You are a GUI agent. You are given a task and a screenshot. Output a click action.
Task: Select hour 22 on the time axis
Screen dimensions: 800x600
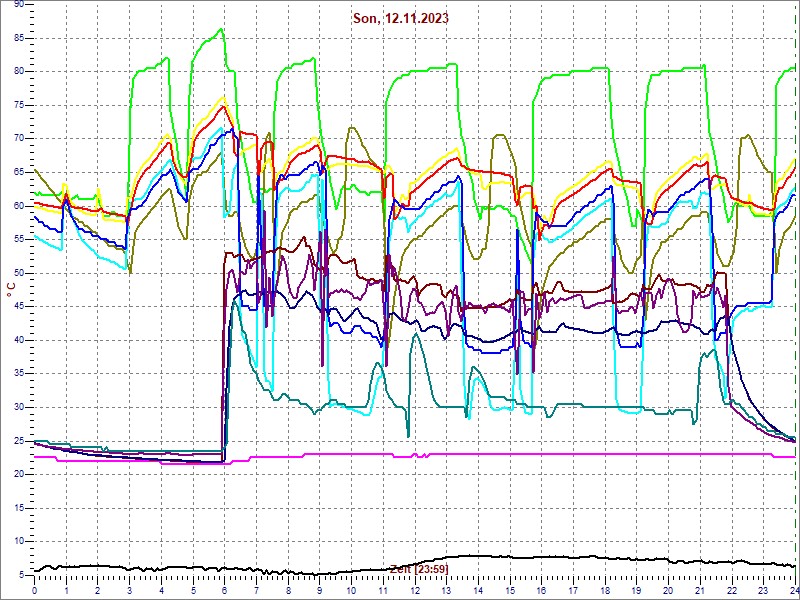point(732,590)
